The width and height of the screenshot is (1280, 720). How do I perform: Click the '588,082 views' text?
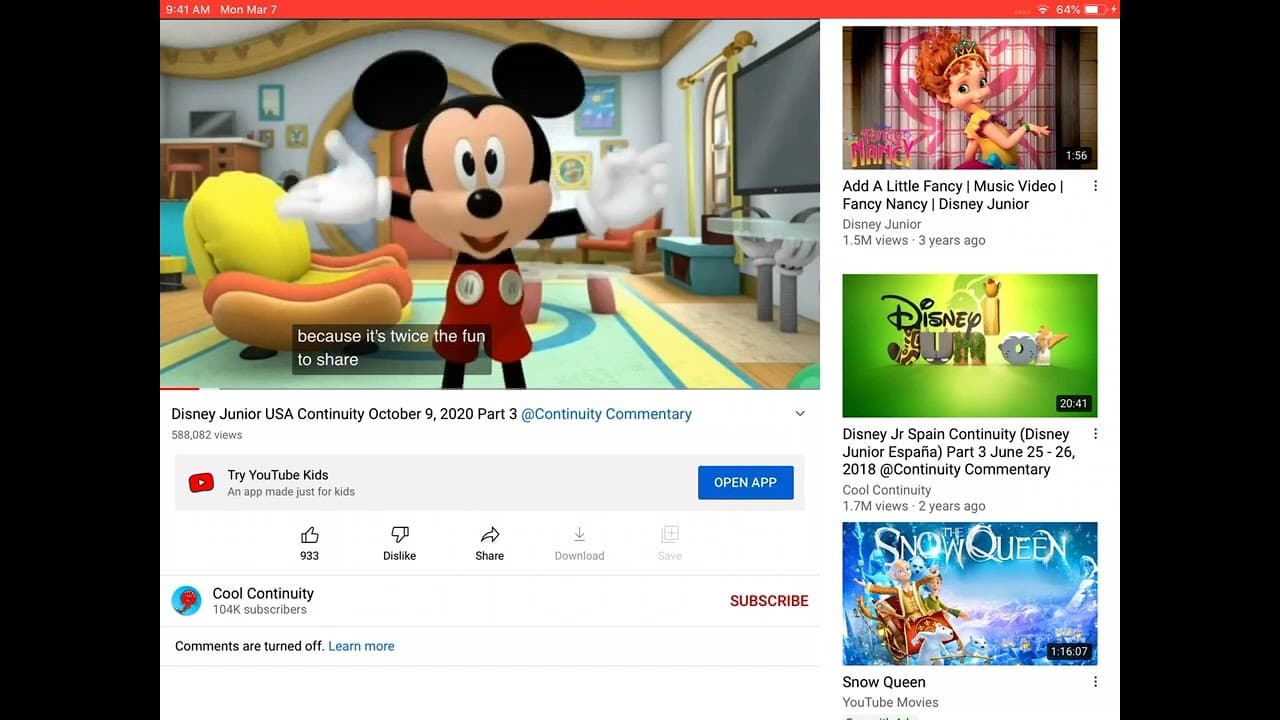(x=207, y=435)
